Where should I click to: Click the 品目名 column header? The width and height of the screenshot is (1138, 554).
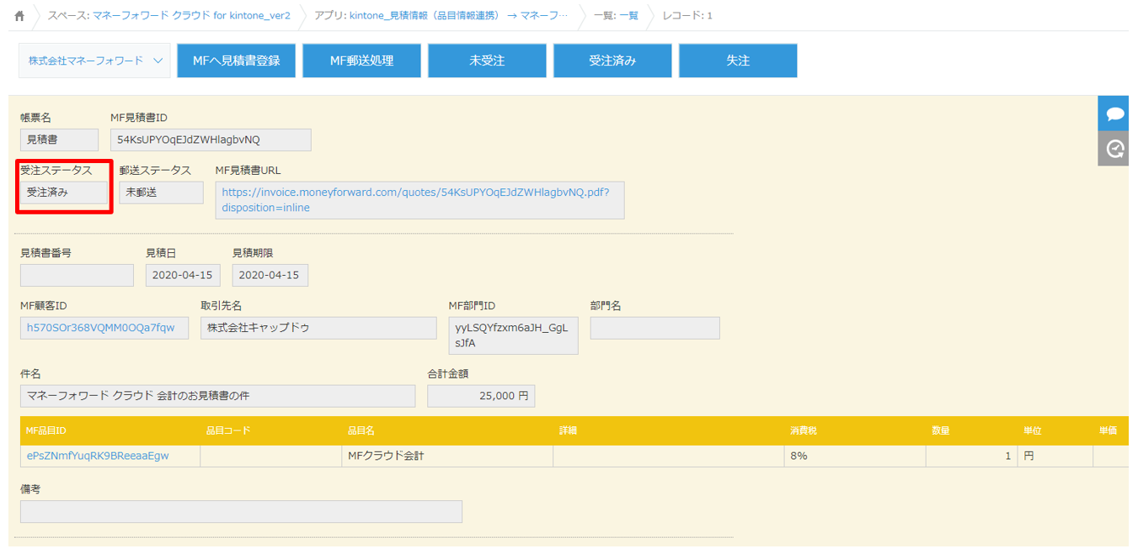click(x=447, y=431)
